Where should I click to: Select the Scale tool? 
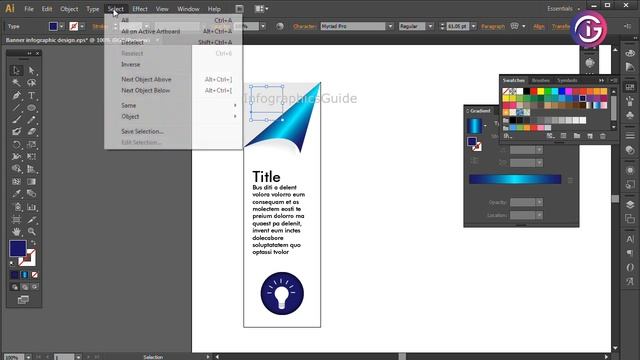[x=31, y=144]
